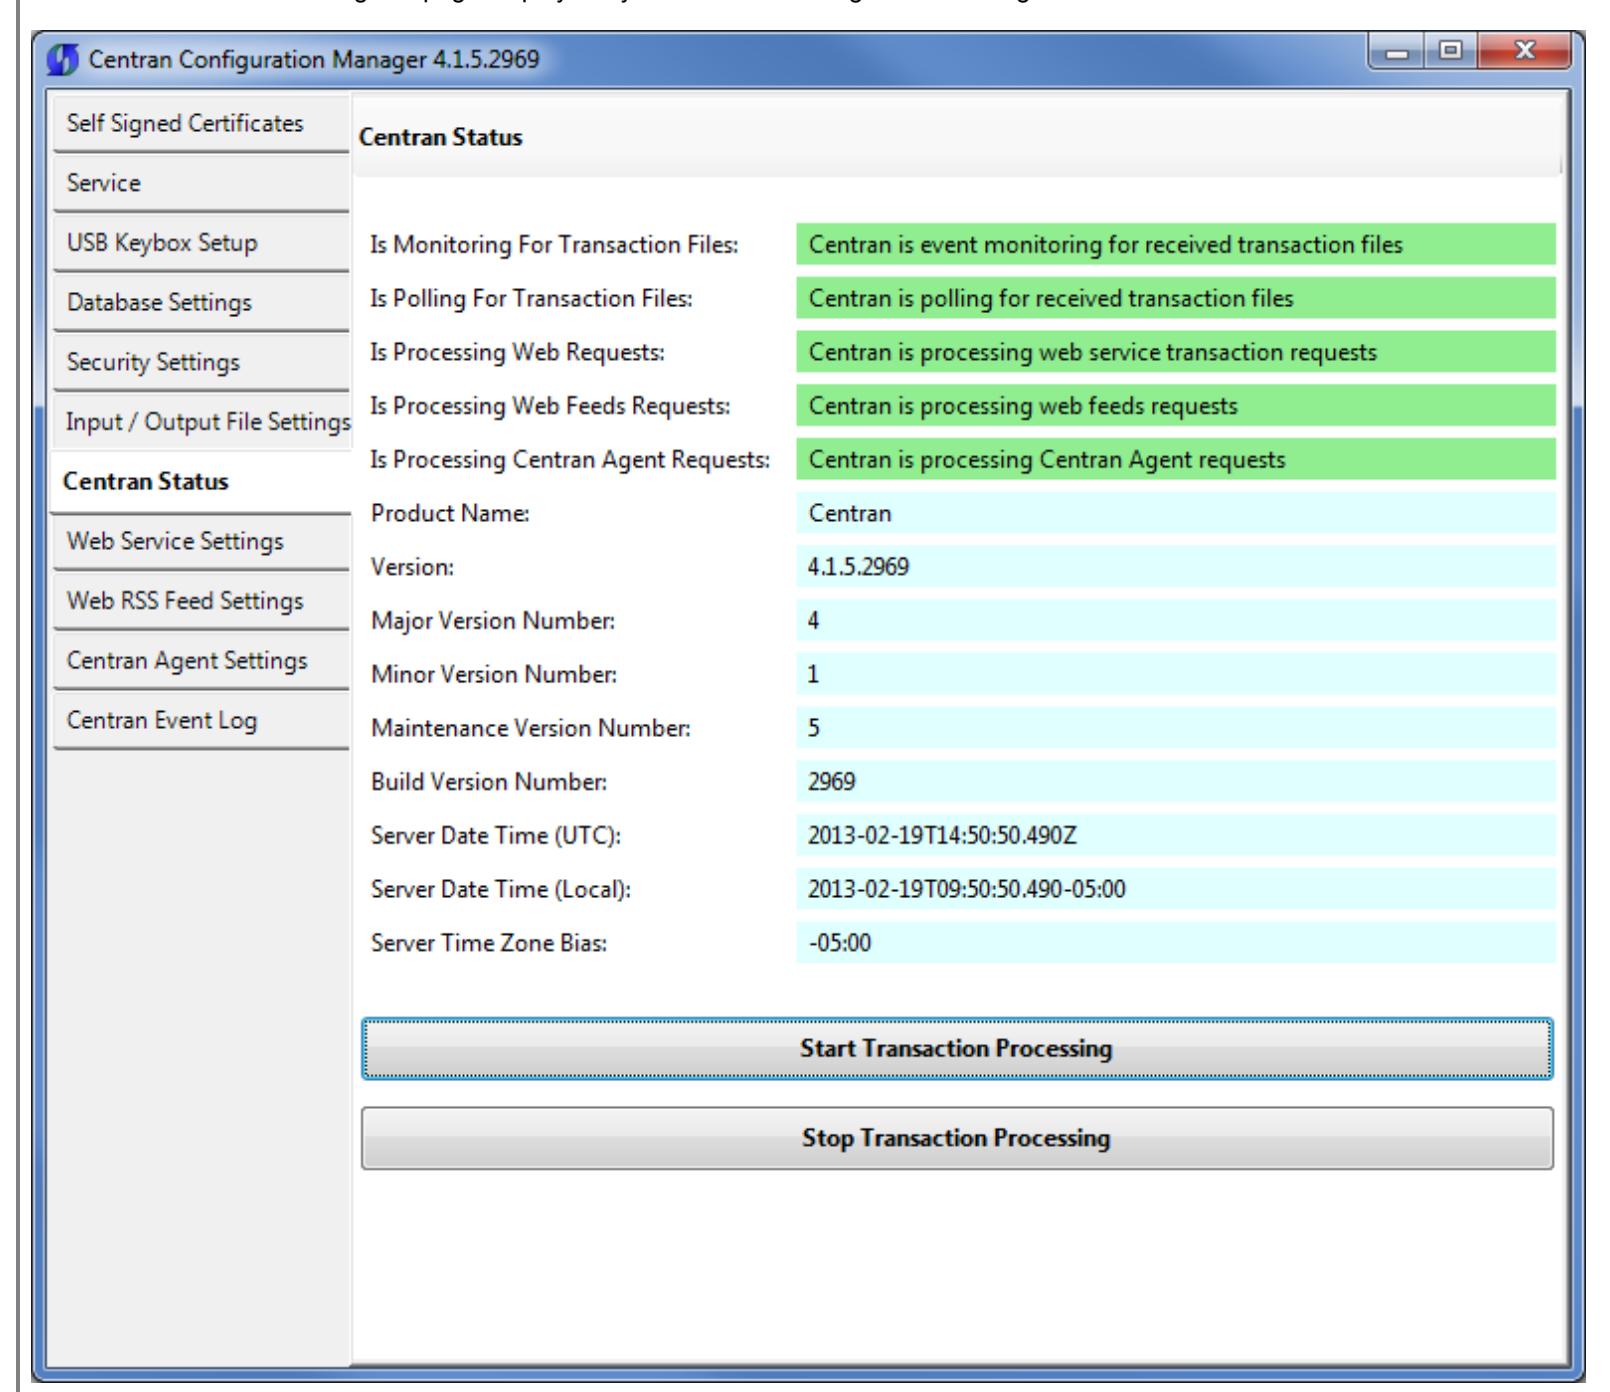Open Input / Output File Settings tab
This screenshot has height=1392, width=1610.
click(x=201, y=422)
